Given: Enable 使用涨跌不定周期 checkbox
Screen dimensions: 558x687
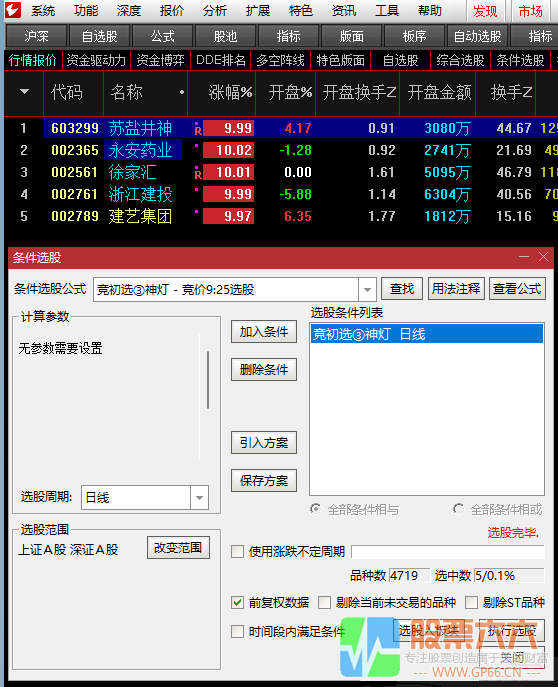Looking at the screenshot, I should 237,551.
